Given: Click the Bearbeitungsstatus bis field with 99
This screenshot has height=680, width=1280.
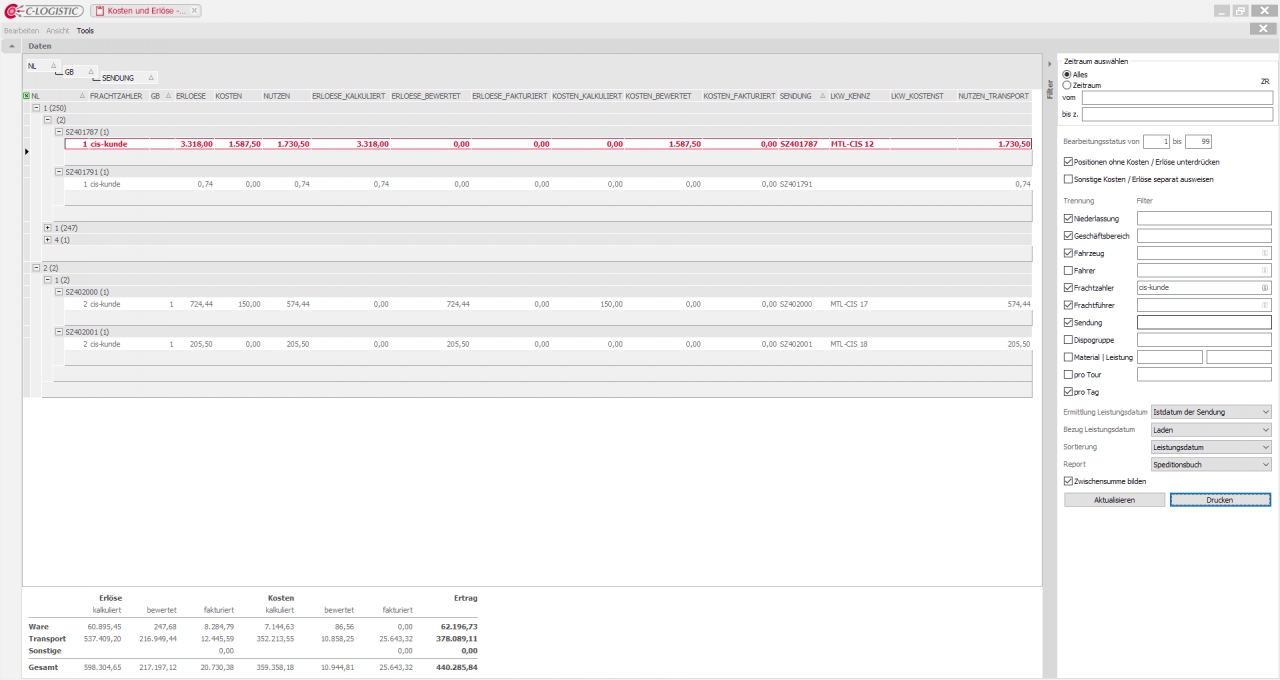Looking at the screenshot, I should [1199, 142].
